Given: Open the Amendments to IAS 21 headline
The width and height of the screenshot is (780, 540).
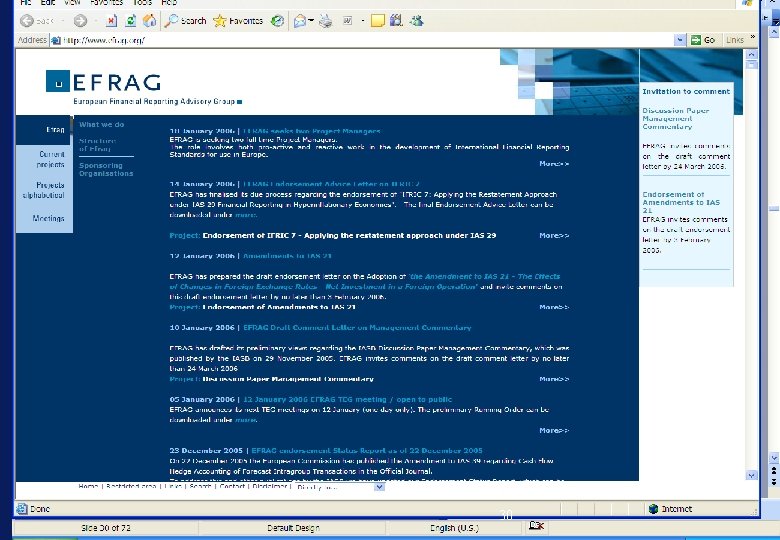Looking at the screenshot, I should (x=287, y=256).
